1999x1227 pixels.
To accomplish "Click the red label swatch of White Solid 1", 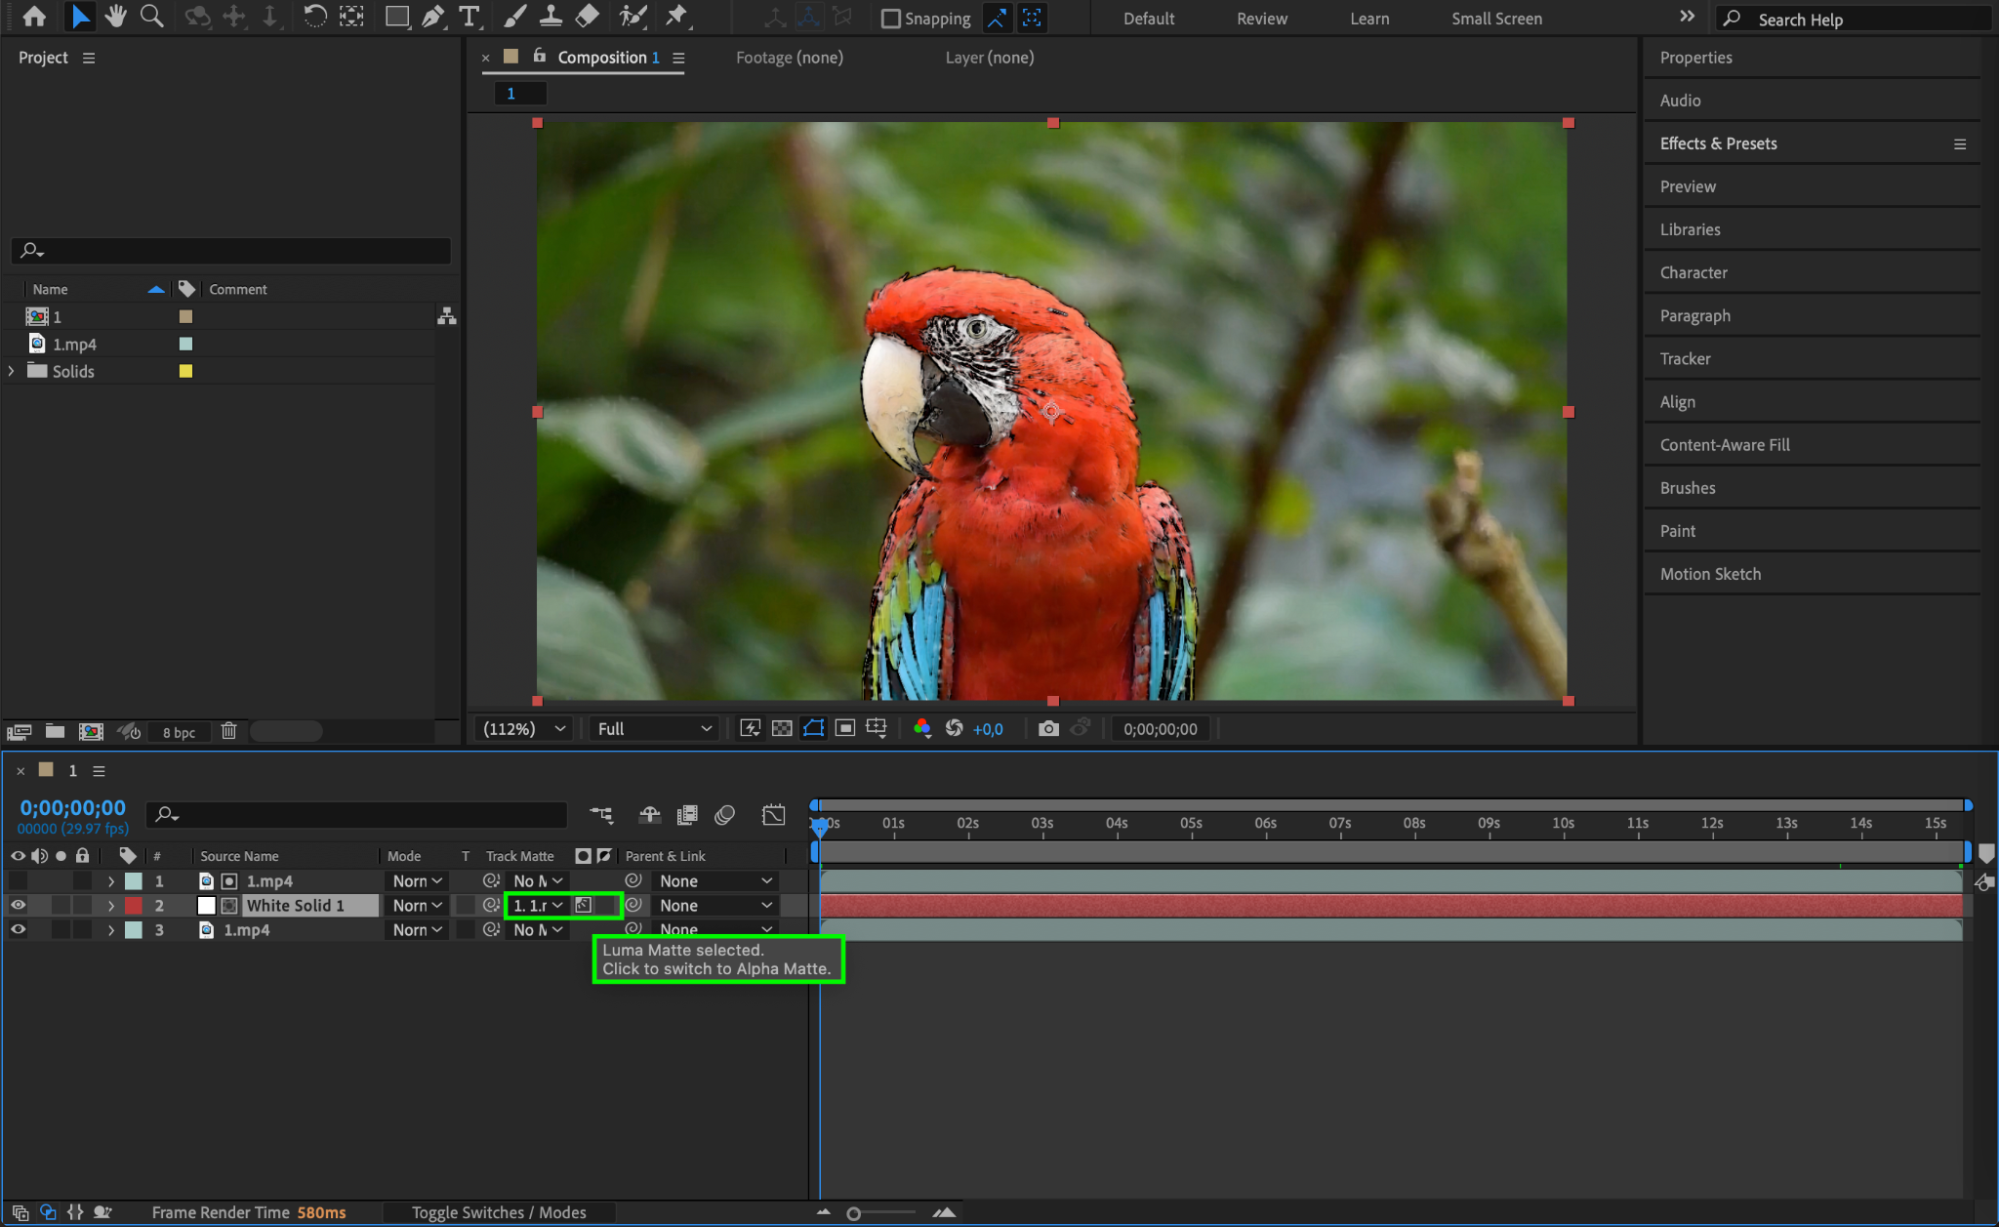I will [x=133, y=905].
